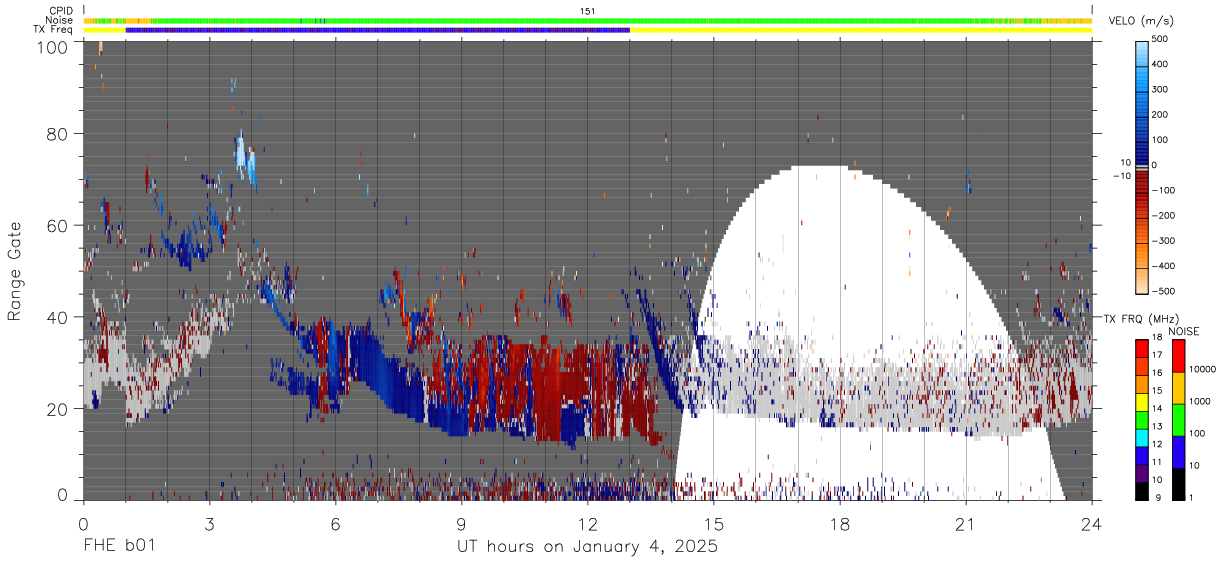Click the "6" UT hour axis label
This screenshot has width=1228, height=567.
335,523
